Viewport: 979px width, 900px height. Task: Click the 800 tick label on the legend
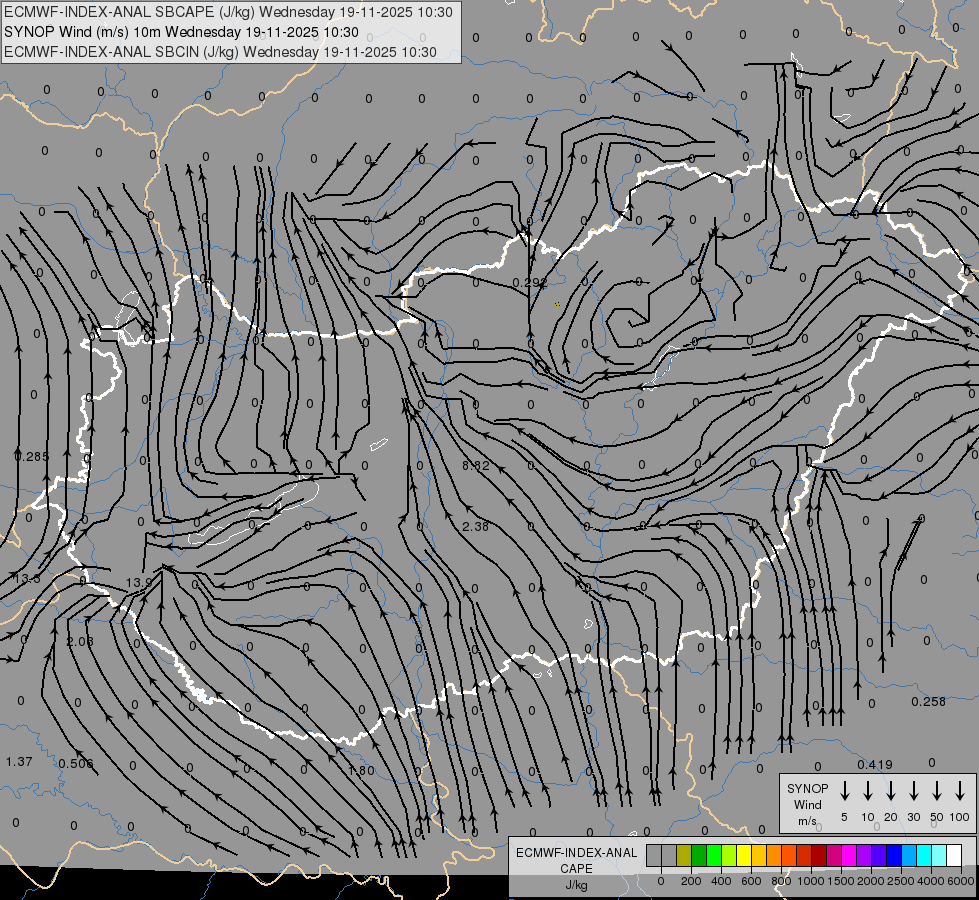coord(781,881)
